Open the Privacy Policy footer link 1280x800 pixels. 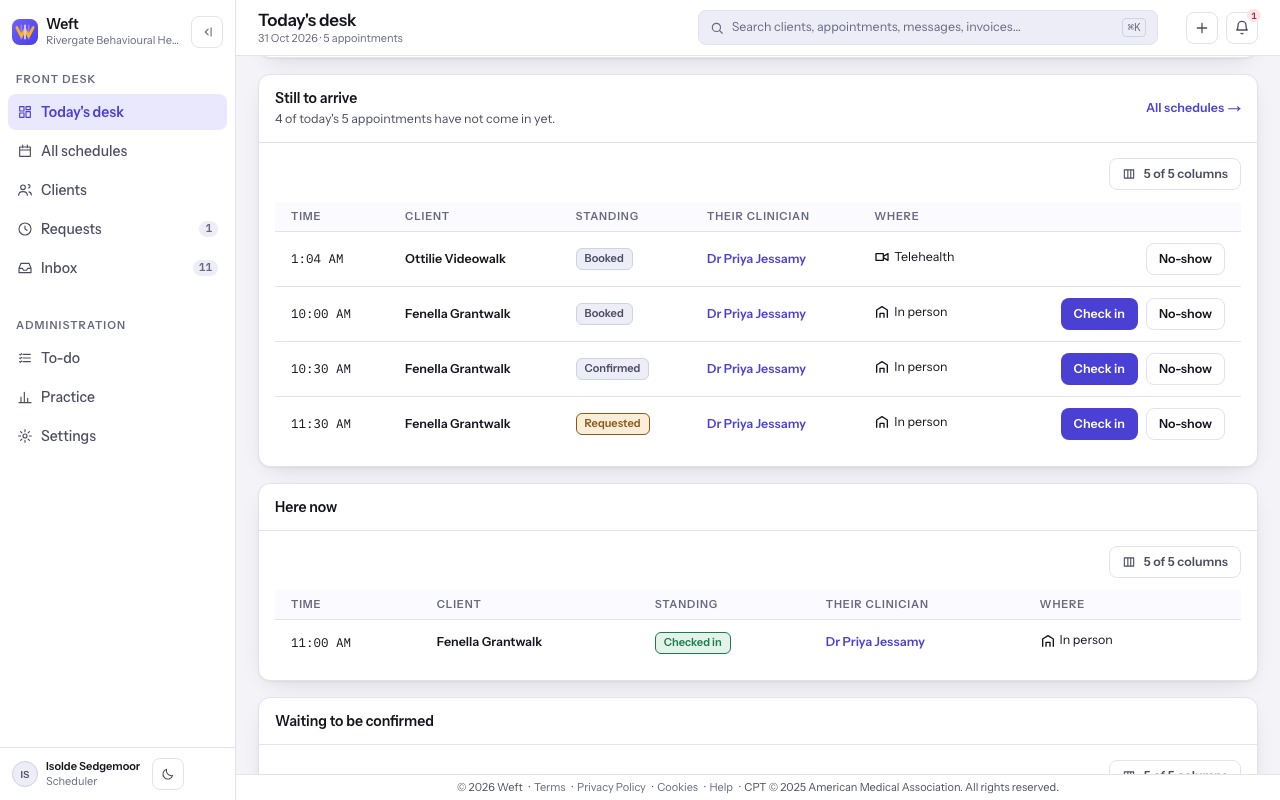pos(611,787)
